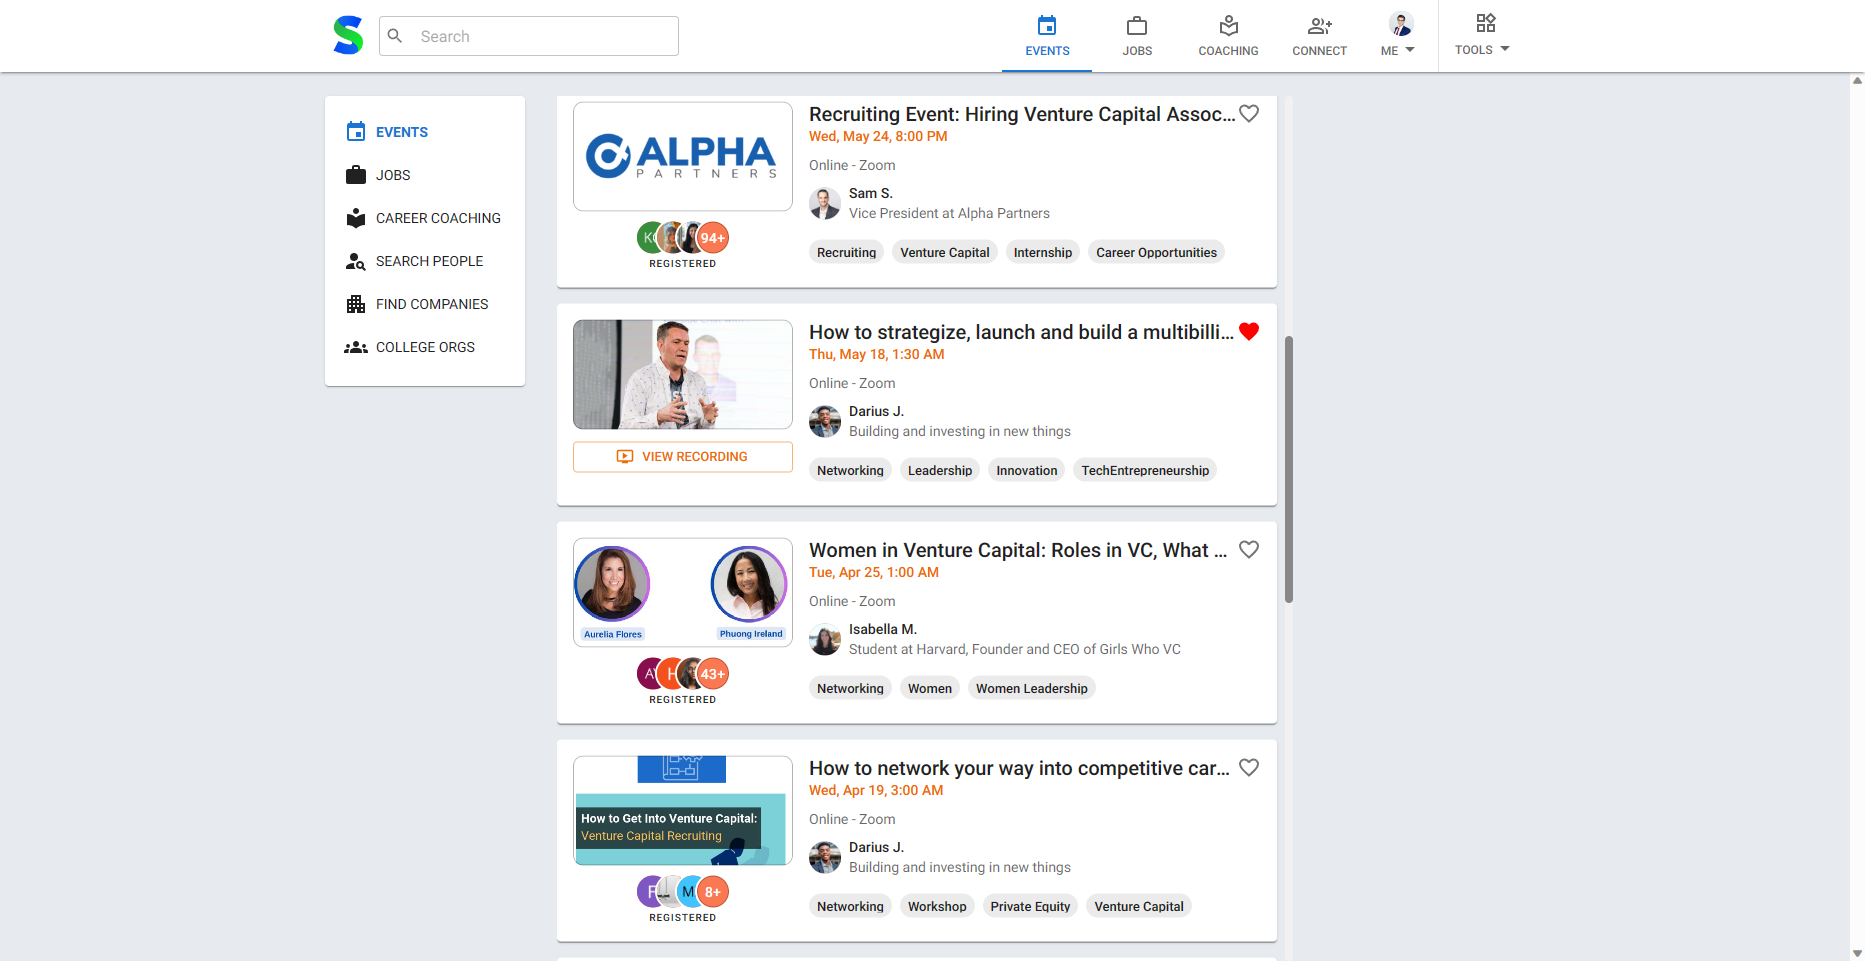Click Darius J. avatar on May 18 event
Image resolution: width=1865 pixels, height=961 pixels.
(x=825, y=421)
